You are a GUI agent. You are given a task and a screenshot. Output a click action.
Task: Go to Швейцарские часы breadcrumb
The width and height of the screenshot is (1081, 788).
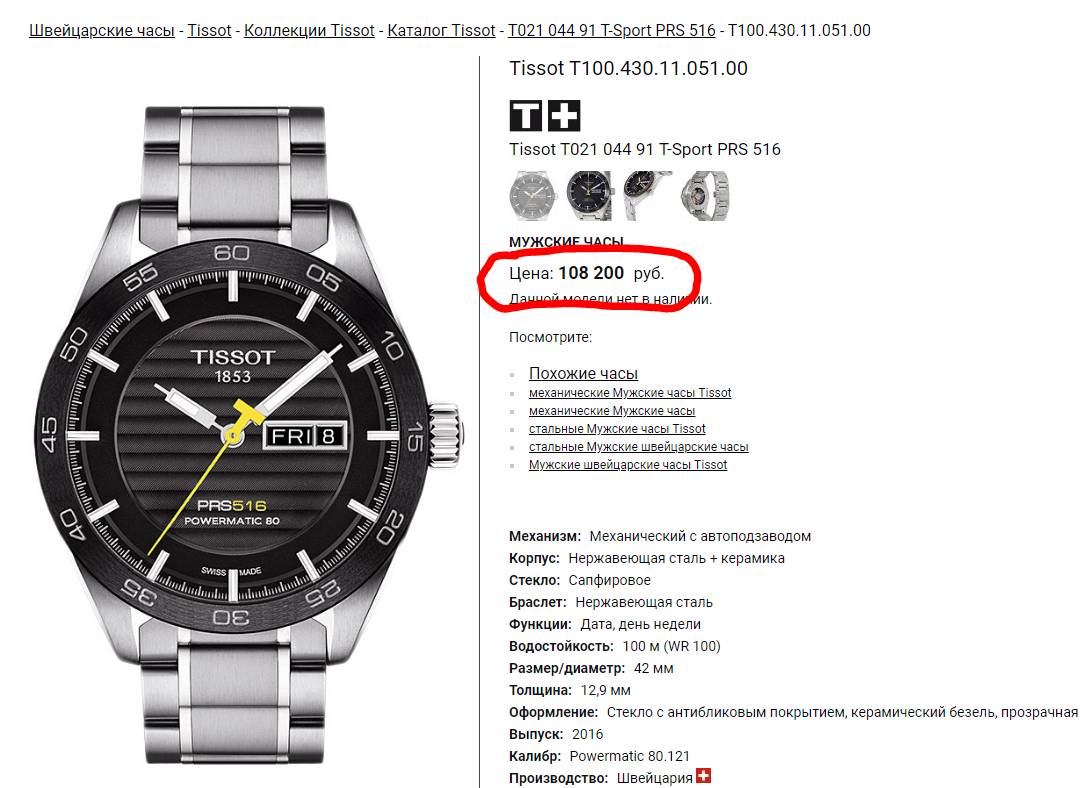tap(101, 30)
